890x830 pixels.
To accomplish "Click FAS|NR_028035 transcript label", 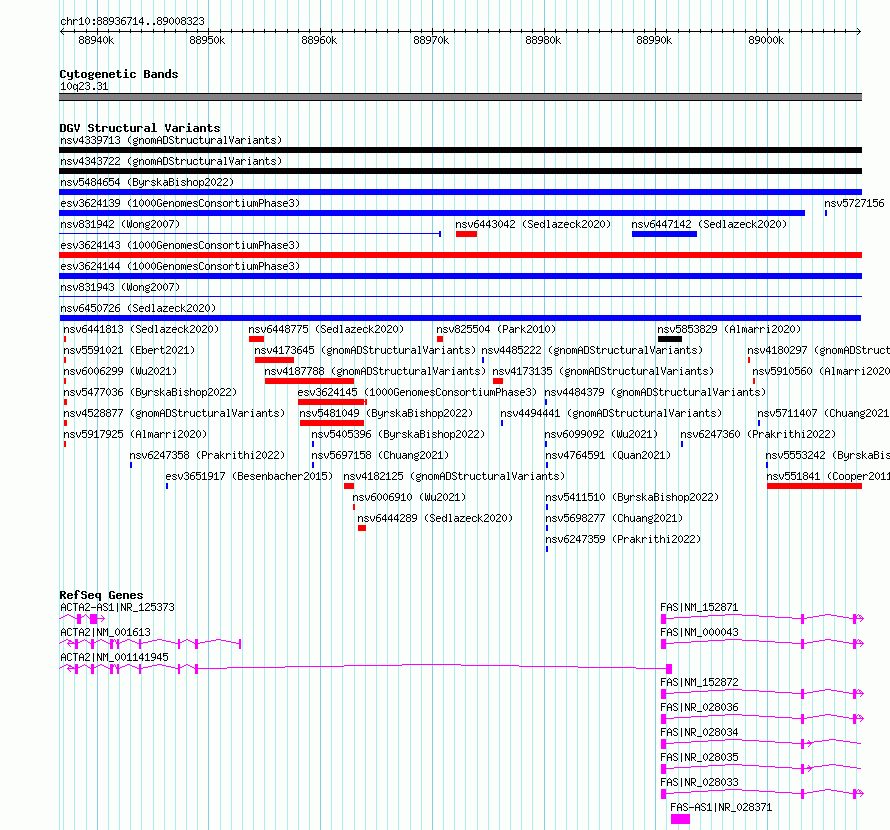I will click(699, 757).
